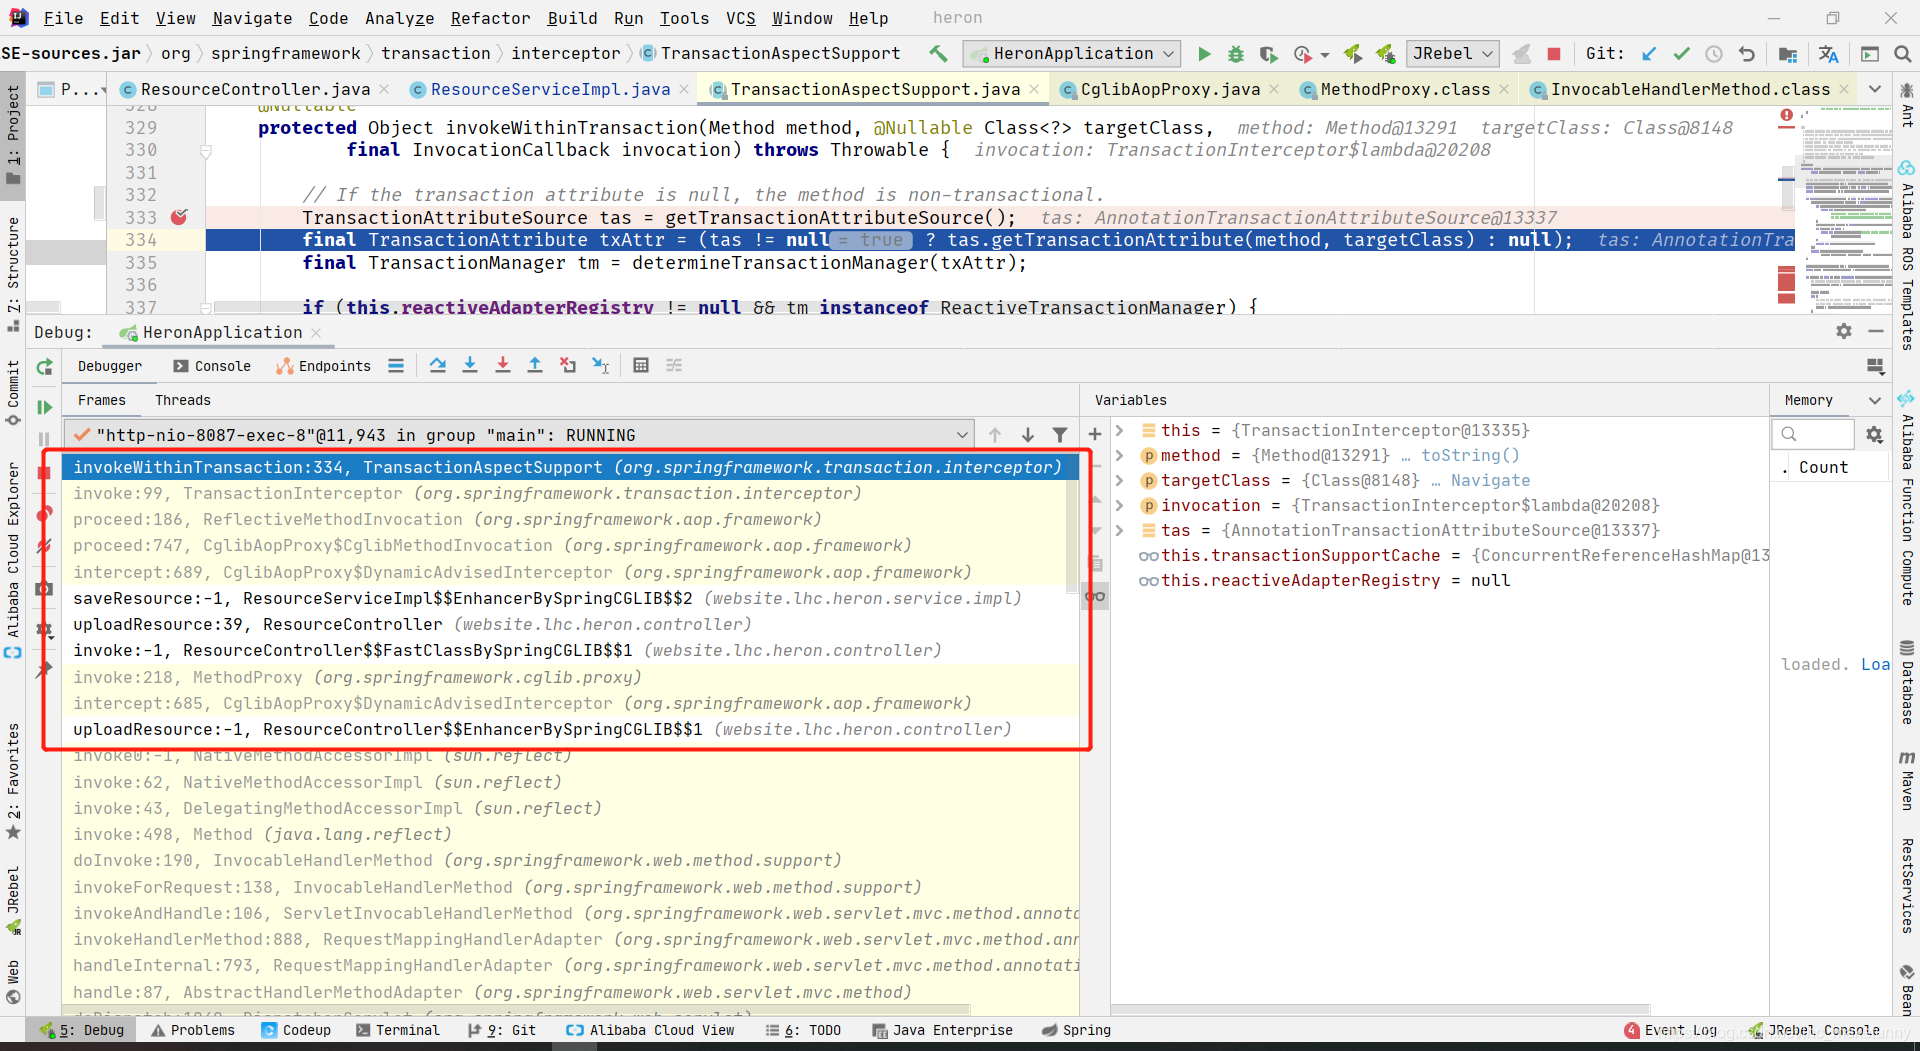This screenshot has height=1051, width=1920.
Task: Open the Terminal tool window
Action: click(x=398, y=1030)
